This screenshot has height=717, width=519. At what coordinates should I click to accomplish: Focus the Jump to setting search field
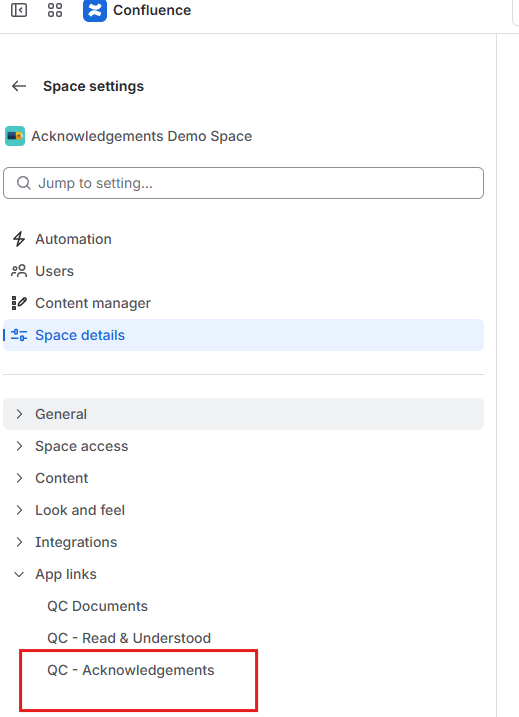tap(243, 183)
